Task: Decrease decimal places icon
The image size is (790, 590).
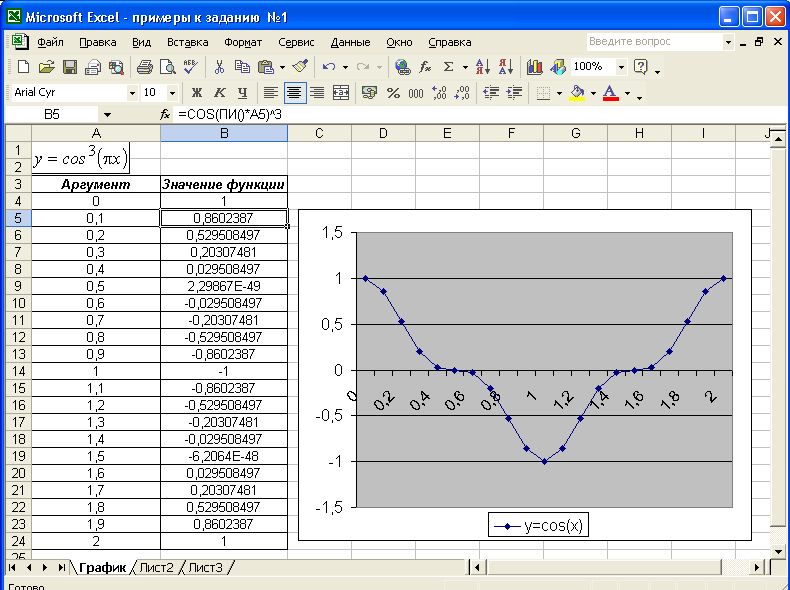Action: click(x=462, y=93)
